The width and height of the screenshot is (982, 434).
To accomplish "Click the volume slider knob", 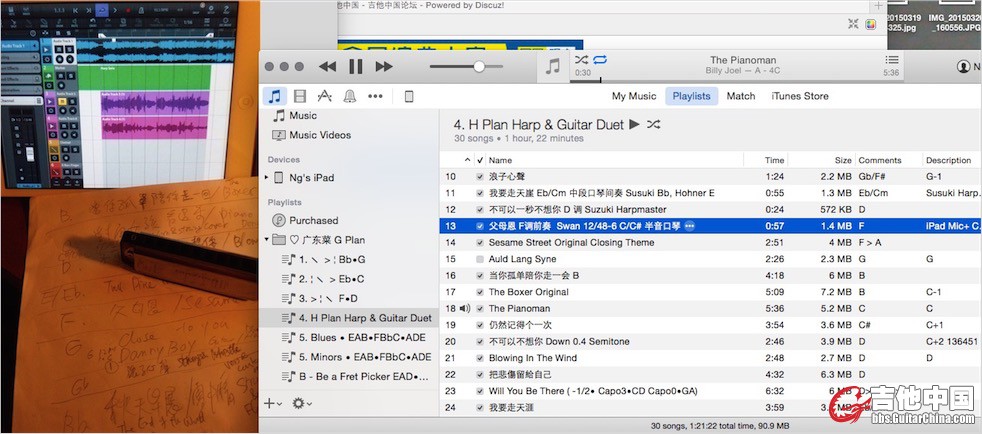I will point(480,66).
